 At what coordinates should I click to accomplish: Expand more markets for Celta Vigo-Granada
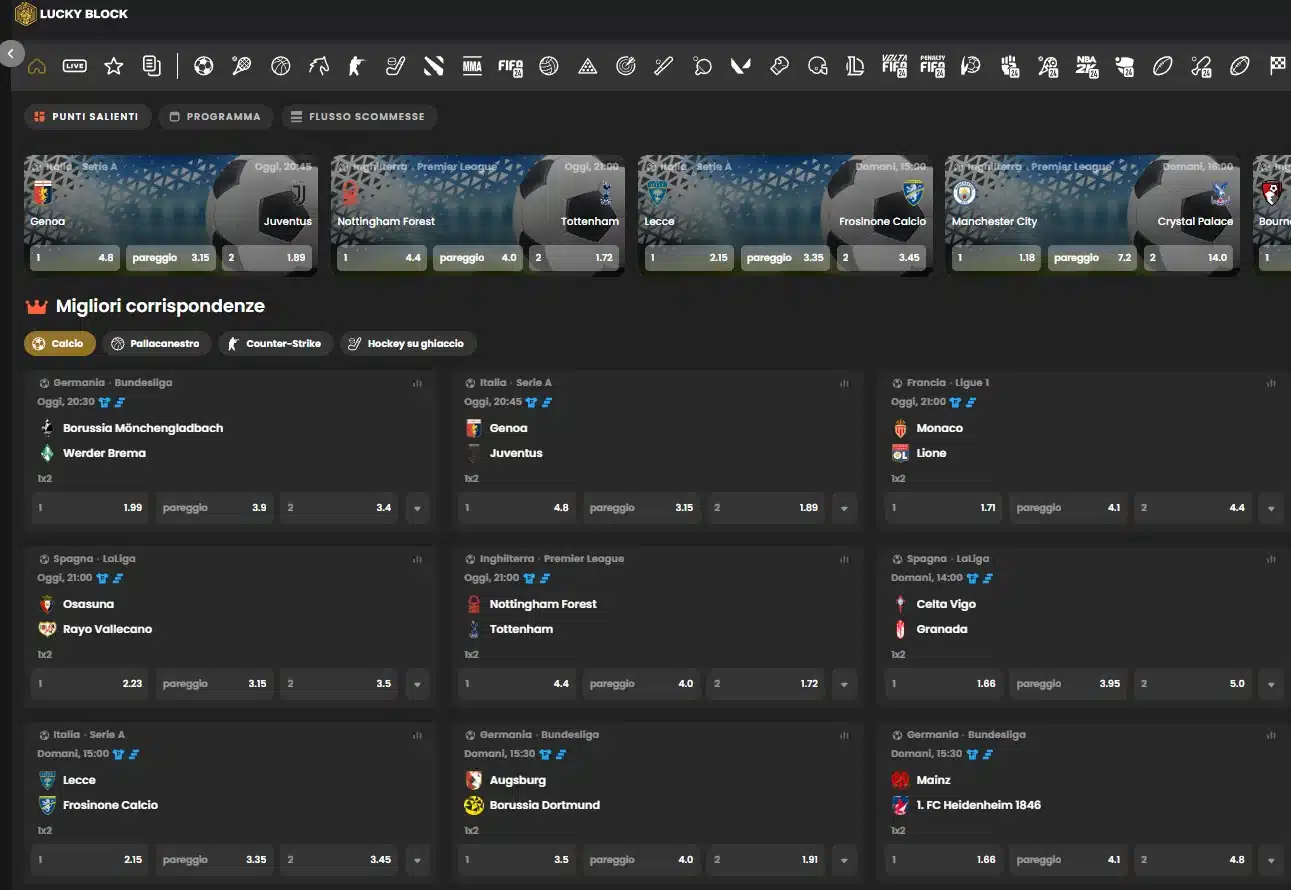coord(1270,684)
